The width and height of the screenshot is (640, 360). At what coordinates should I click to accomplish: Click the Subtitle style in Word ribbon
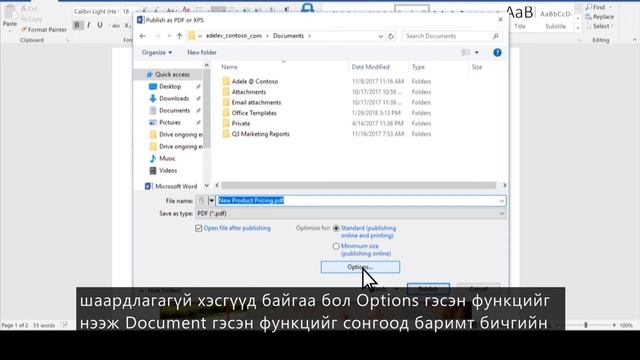pos(556,18)
